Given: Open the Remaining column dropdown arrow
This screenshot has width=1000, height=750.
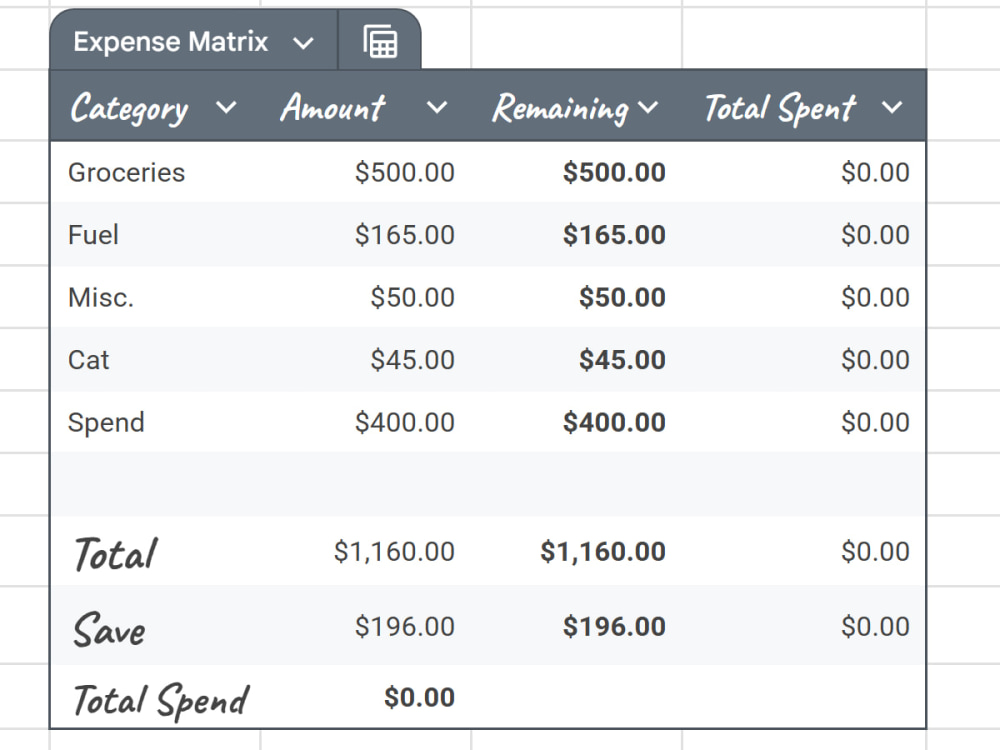Looking at the screenshot, I should coord(647,107).
